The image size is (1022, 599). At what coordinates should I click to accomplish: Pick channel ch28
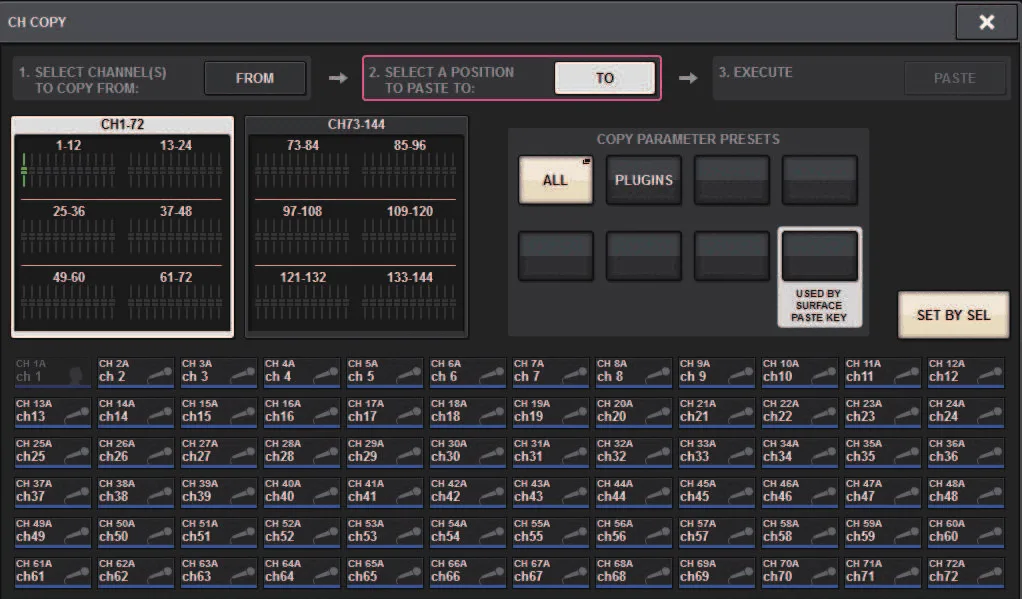(x=301, y=452)
